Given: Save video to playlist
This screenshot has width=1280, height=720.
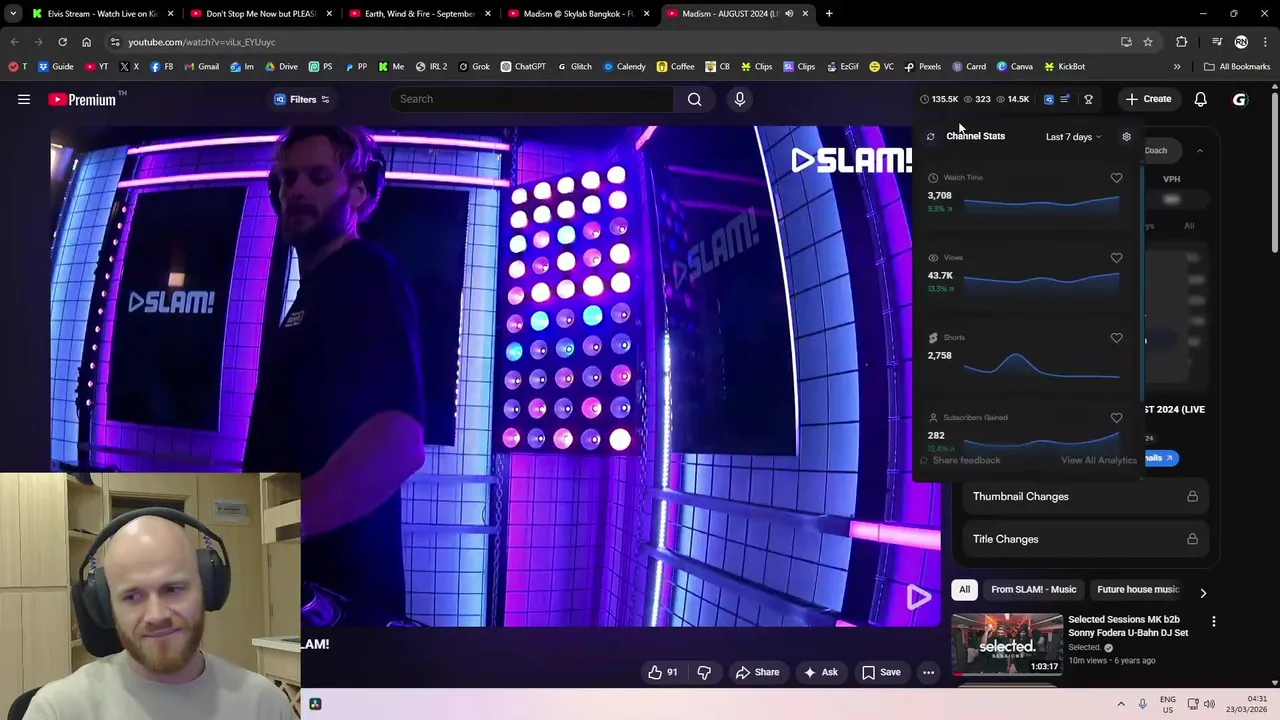Looking at the screenshot, I should pyautogui.click(x=881, y=672).
